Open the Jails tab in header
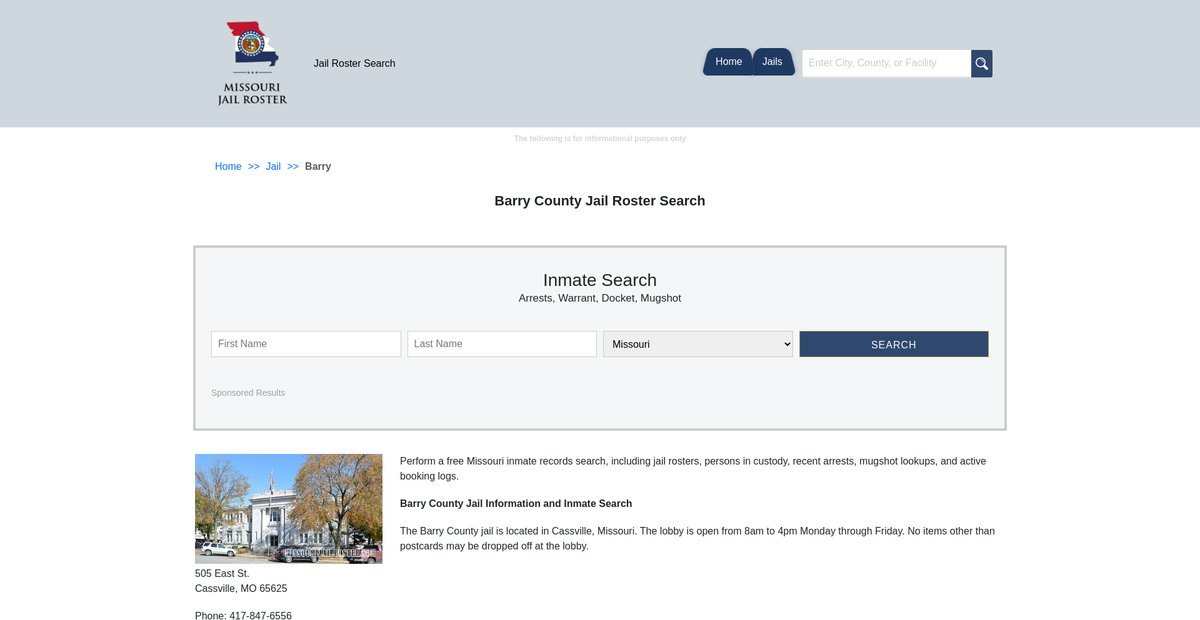The image size is (1200, 620). pos(773,62)
